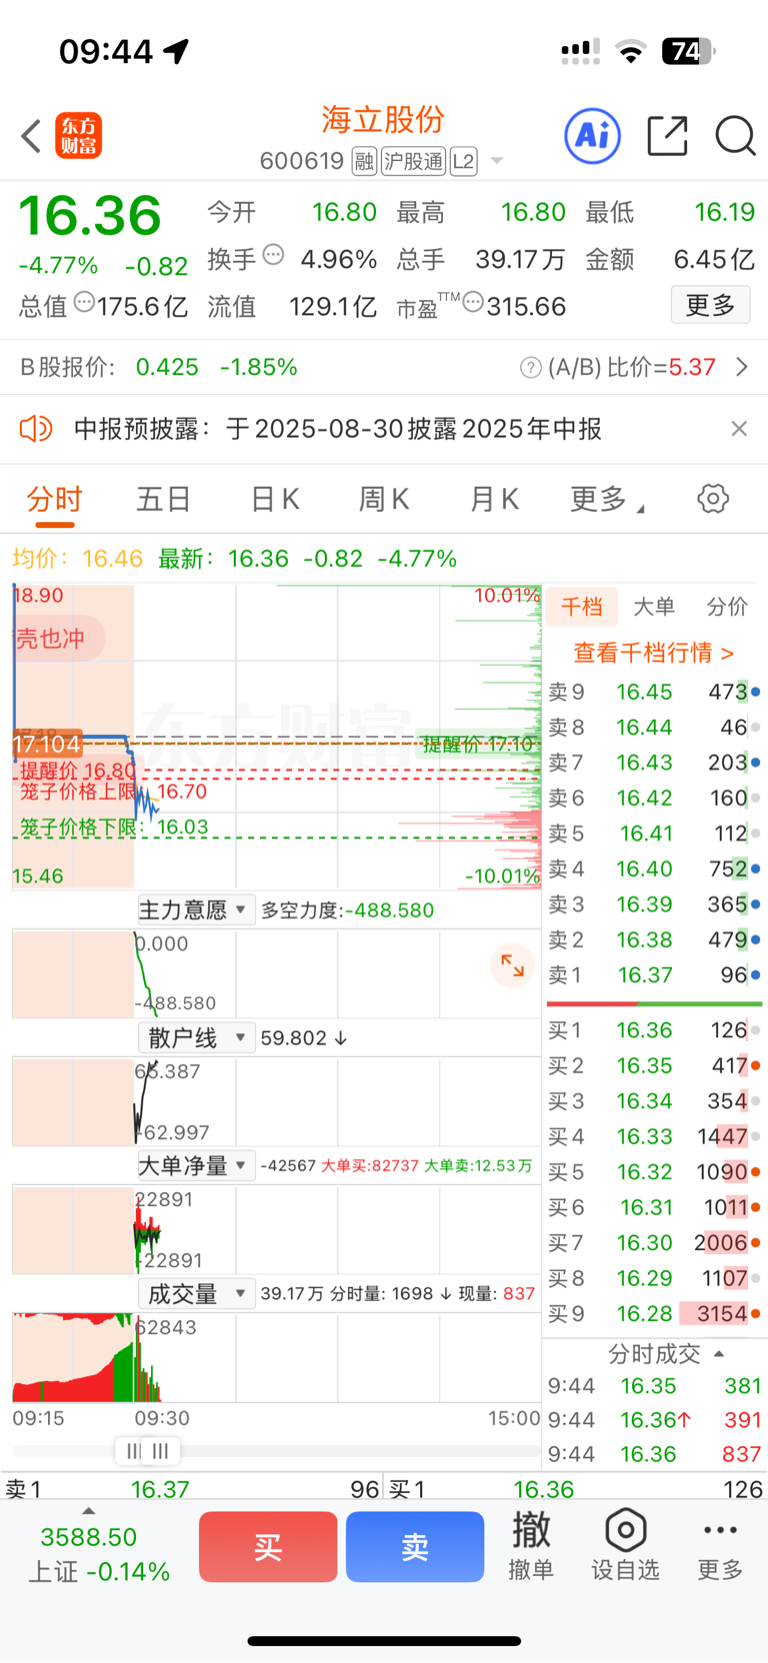The height and width of the screenshot is (1663, 768).
Task: Tap the 撤单 cancel order icon
Action: tap(531, 1546)
